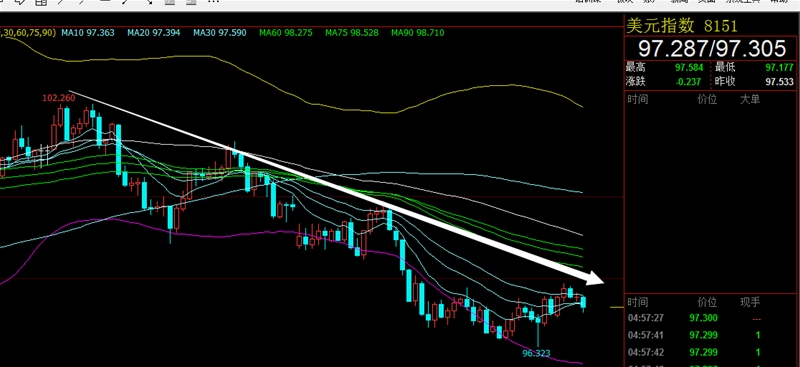Click the 102.260 high price label on chart
The image size is (800, 367).
pos(58,98)
